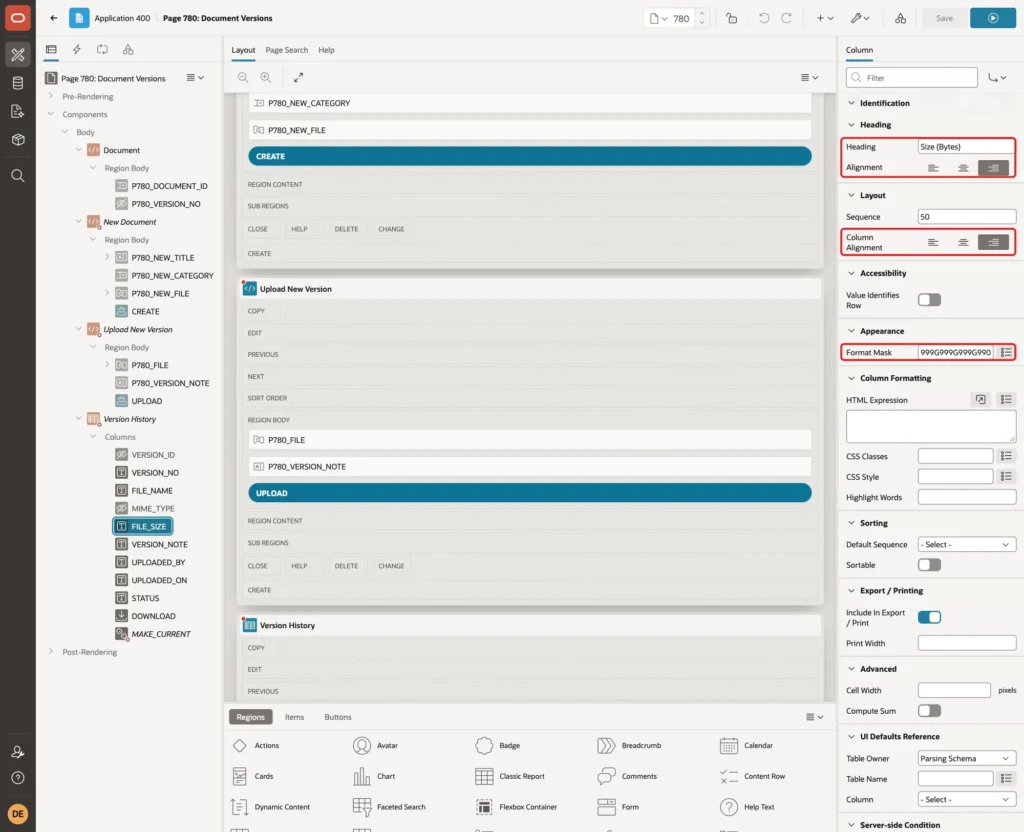
Task: Set Heading Alignment to left
Action: (933, 168)
